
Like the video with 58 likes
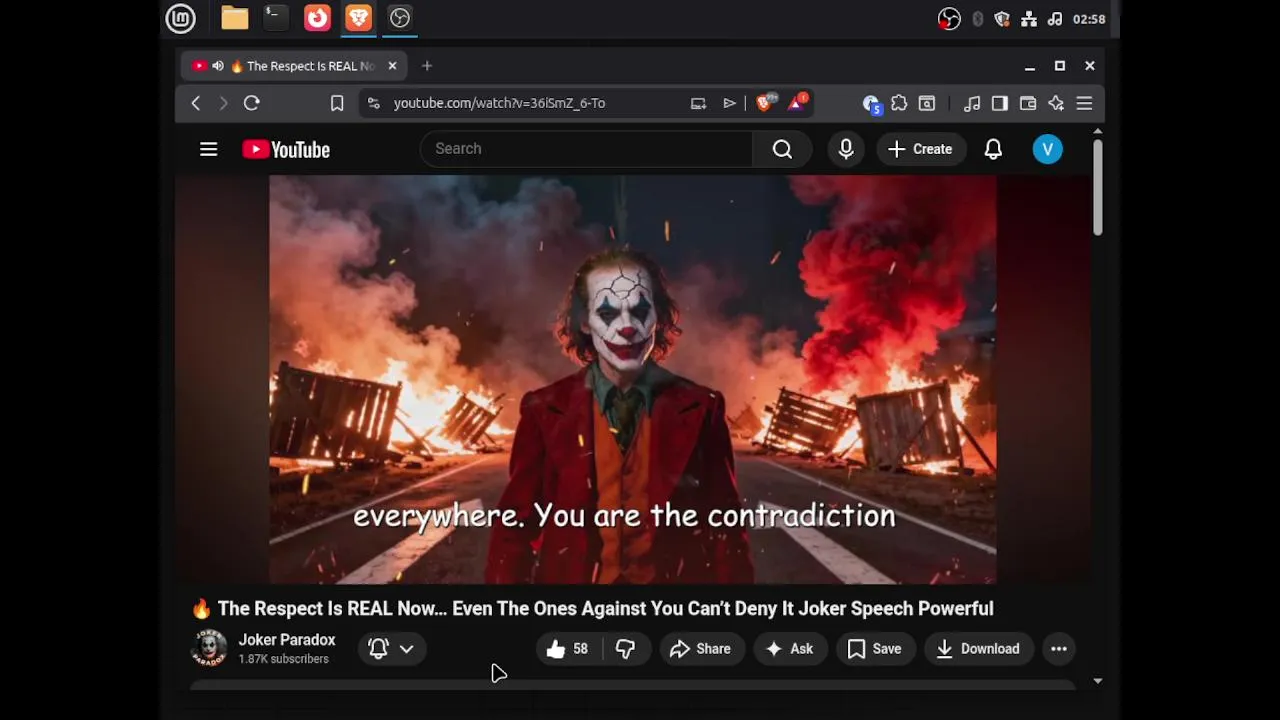tap(569, 649)
